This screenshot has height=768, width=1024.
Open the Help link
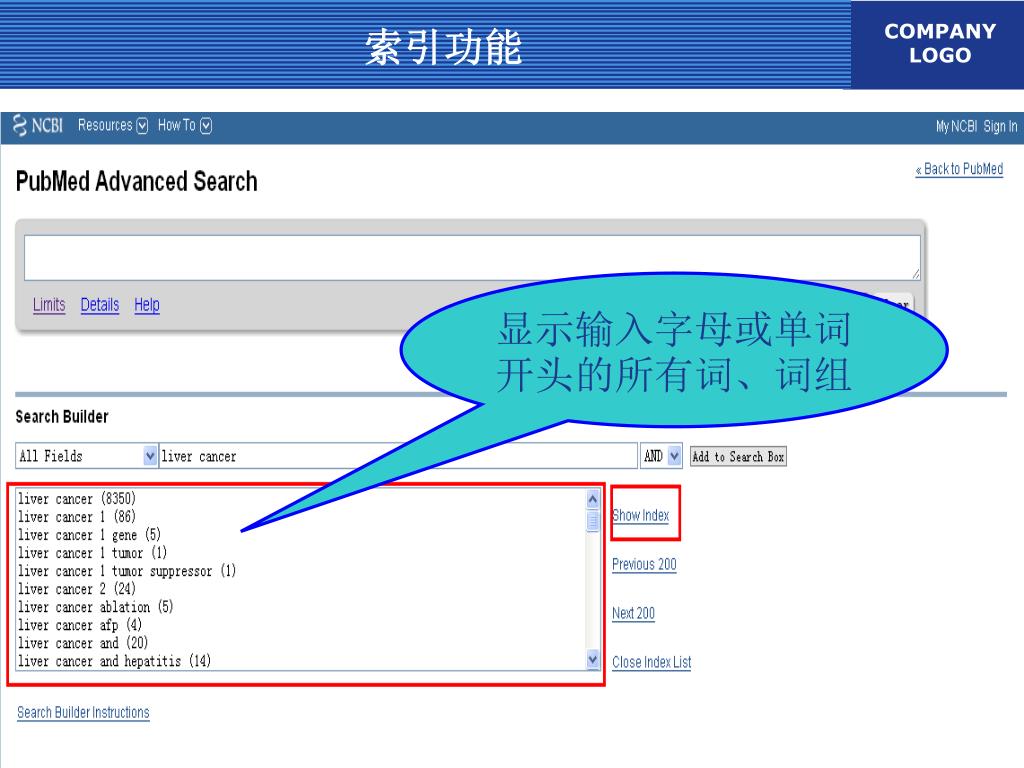pos(147,305)
